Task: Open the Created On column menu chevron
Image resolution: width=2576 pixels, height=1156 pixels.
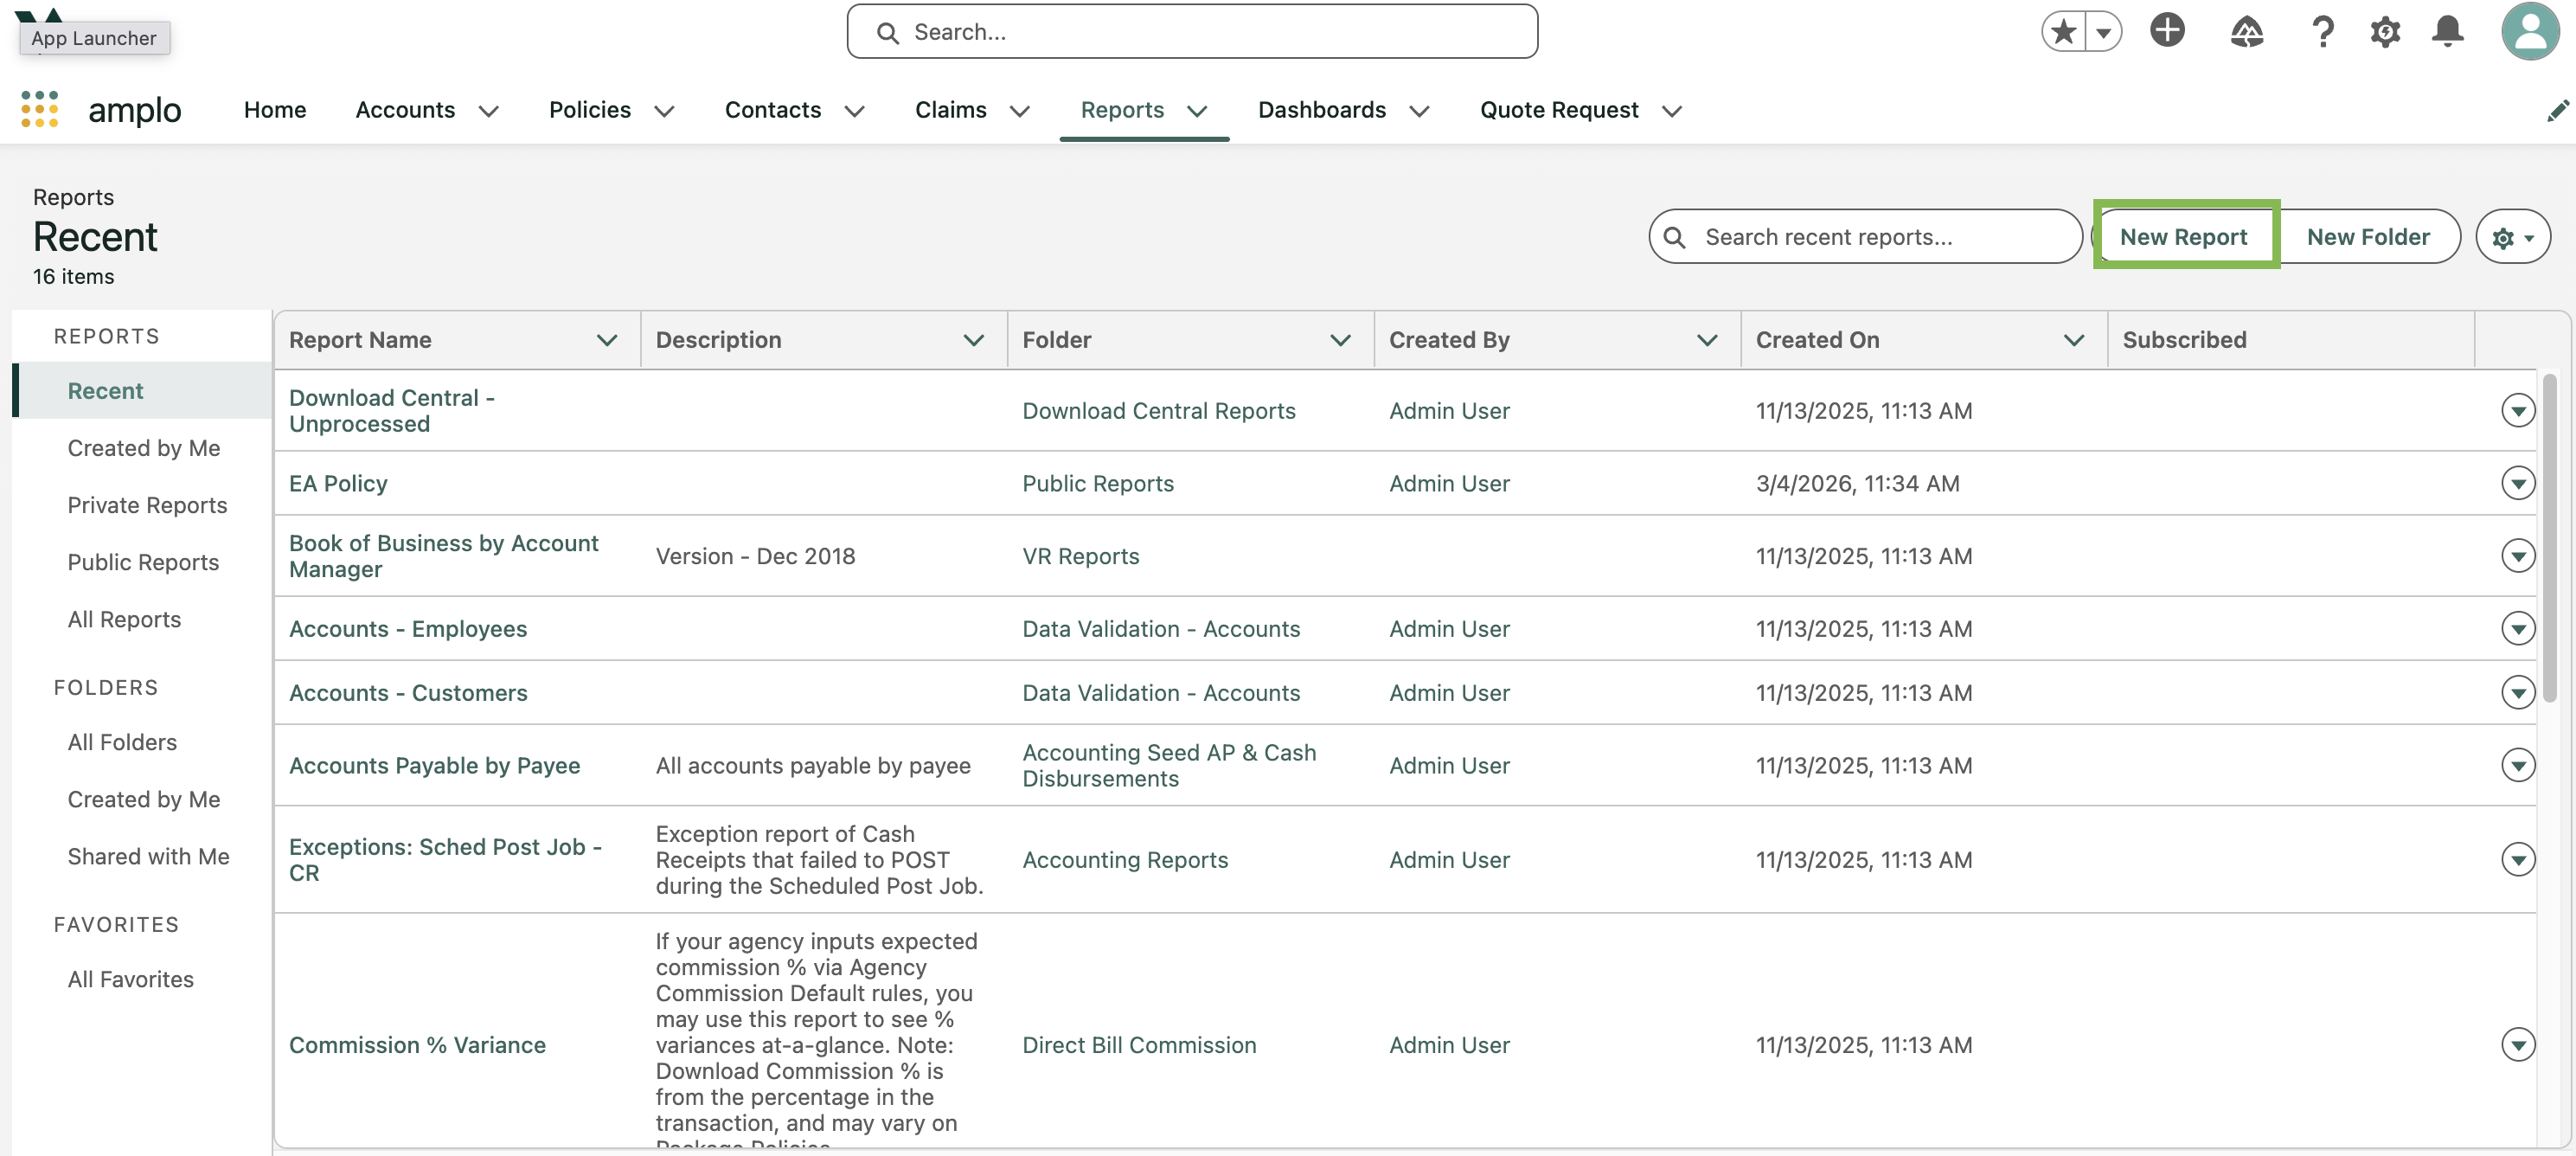Action: 2074,340
